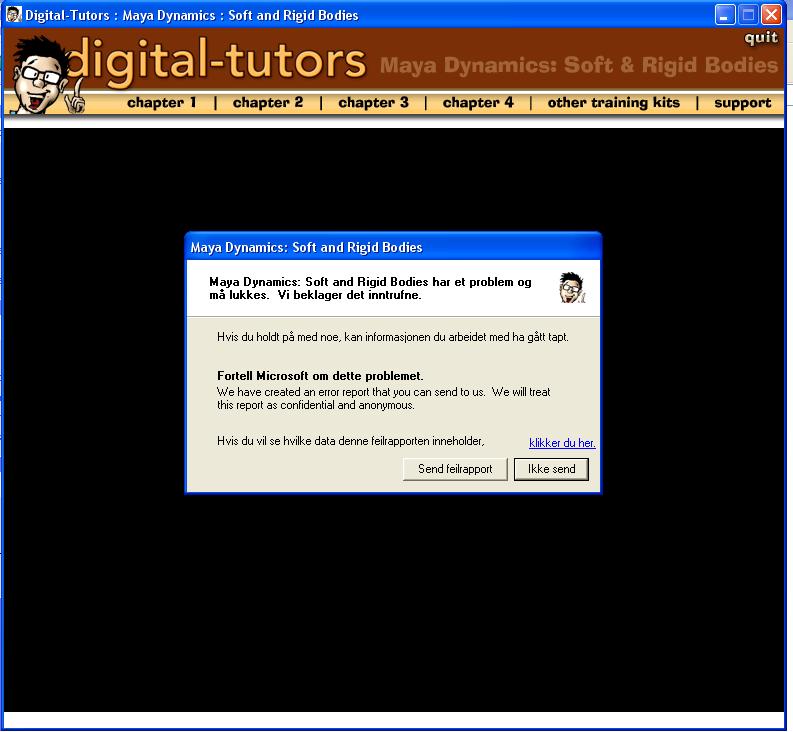Click the 'We have created an error report' text
The height and width of the screenshot is (732, 793).
tap(383, 399)
